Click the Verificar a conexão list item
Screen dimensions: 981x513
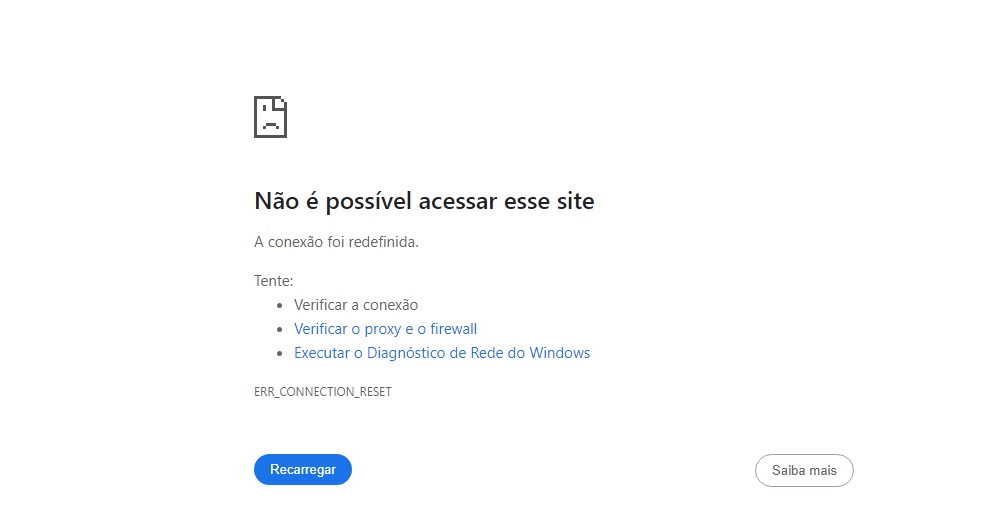click(x=356, y=305)
